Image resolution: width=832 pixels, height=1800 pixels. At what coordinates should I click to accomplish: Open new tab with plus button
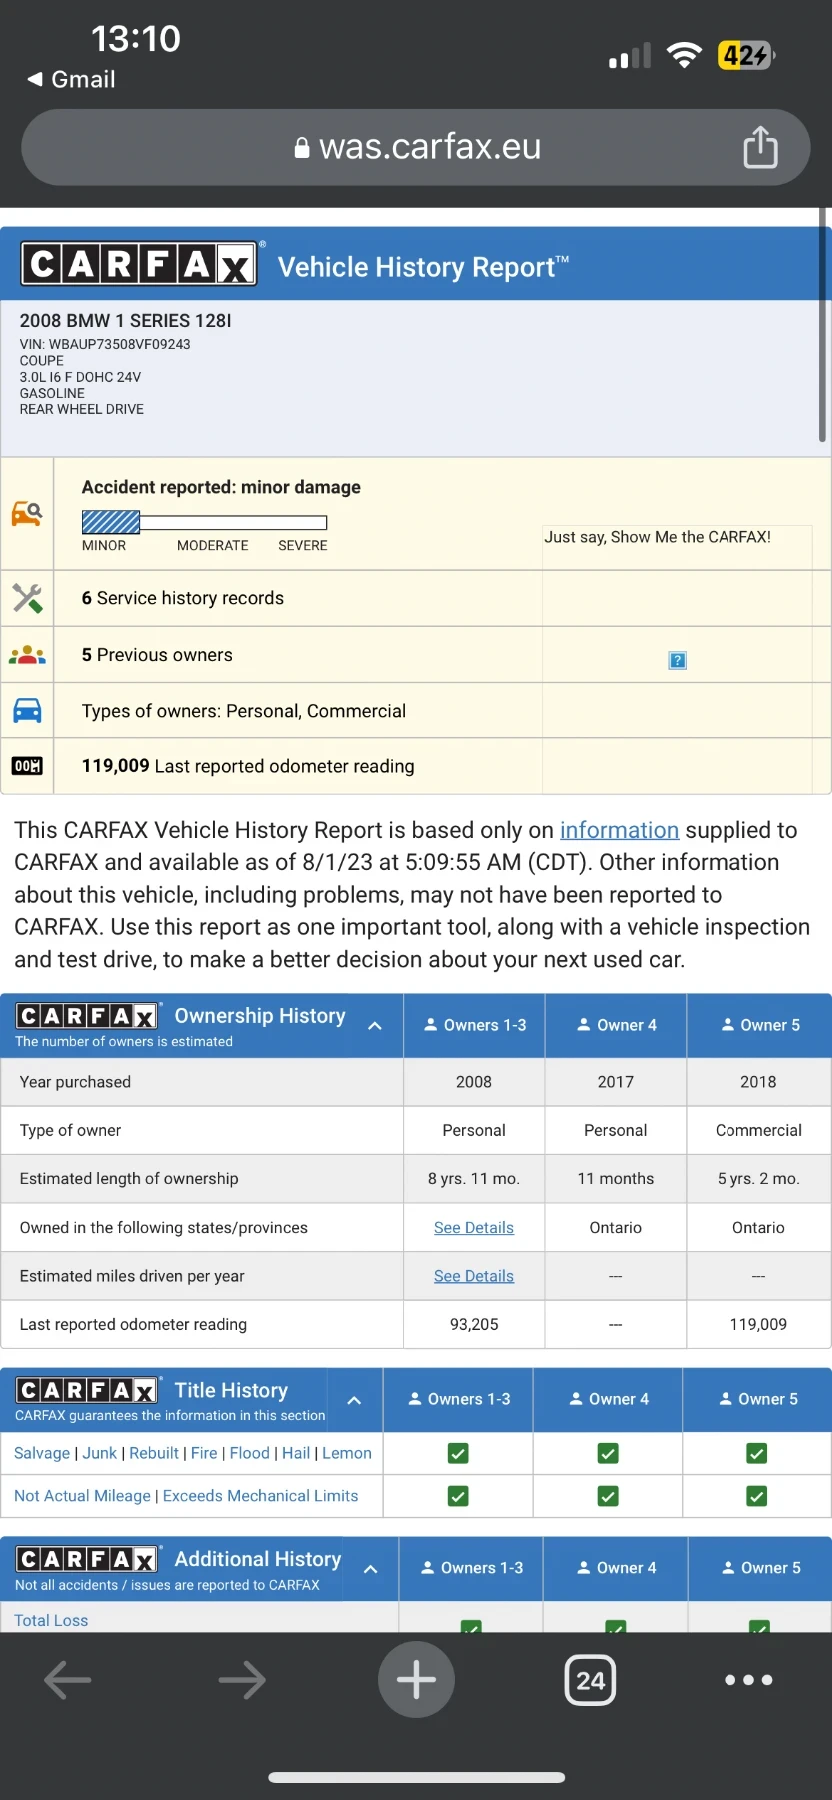tap(416, 1679)
